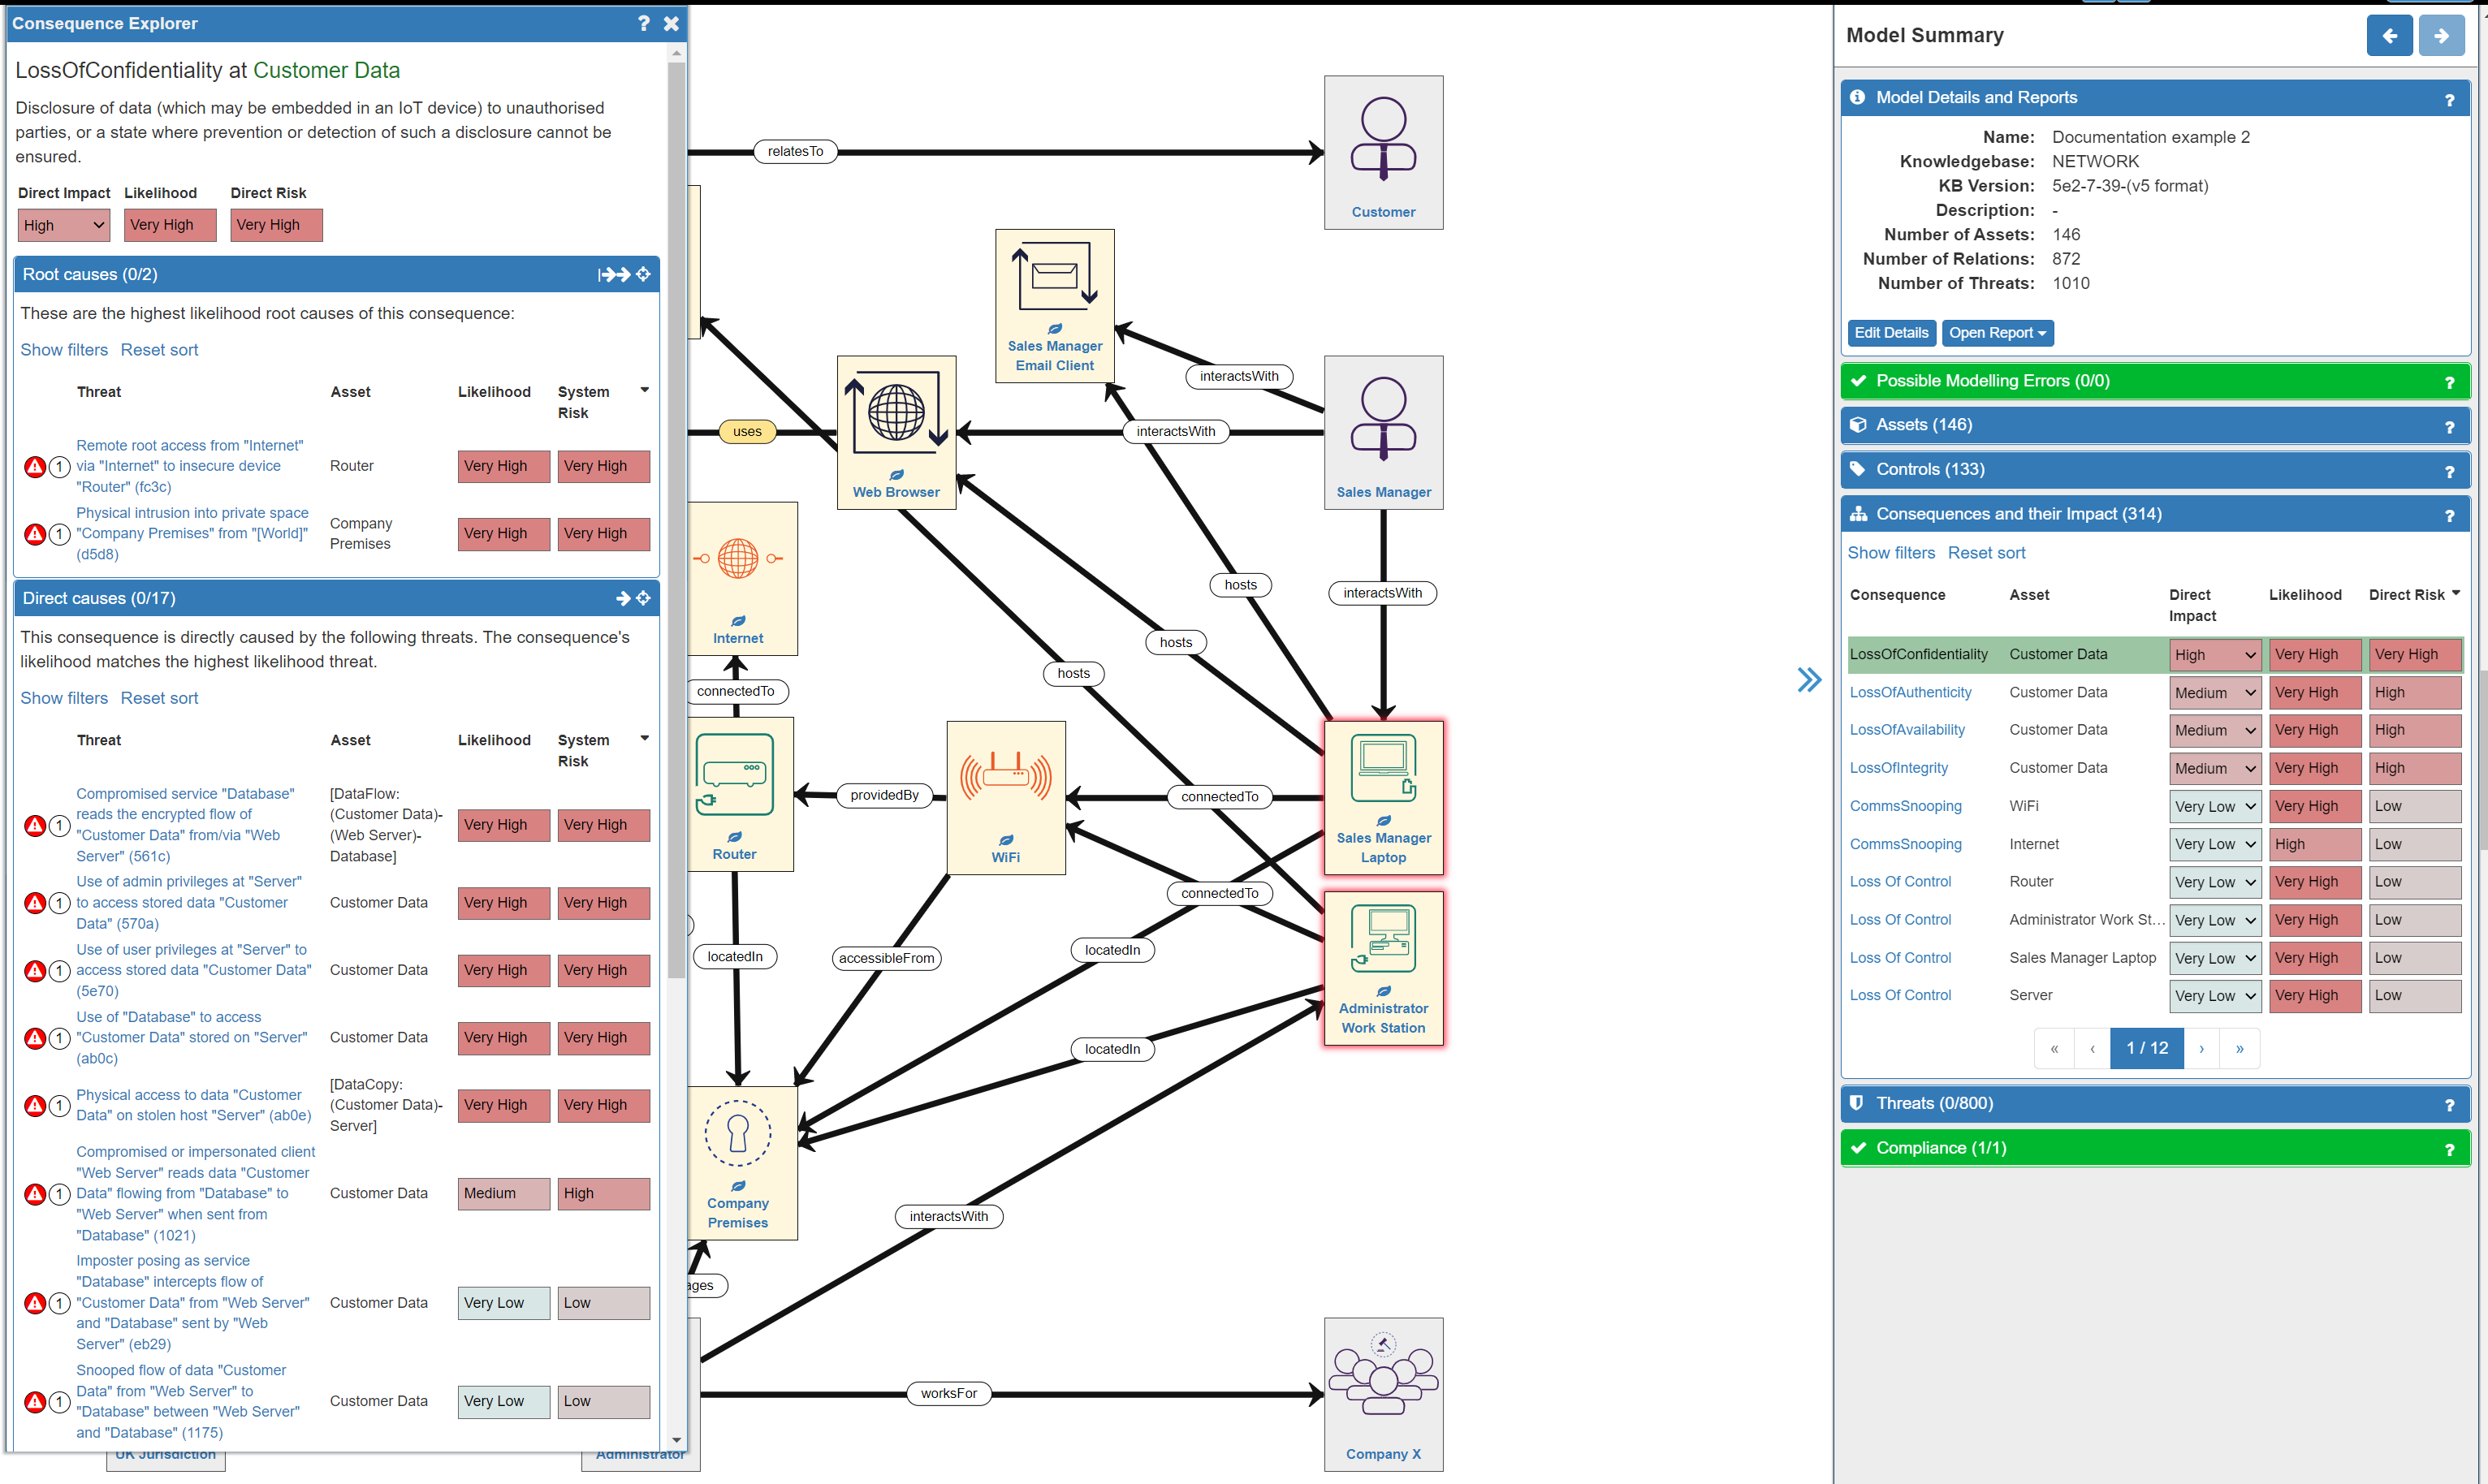Screen dimensions: 2488x1484
Task: Open Remote root access Router threat link
Action: pyautogui.click(x=189, y=466)
